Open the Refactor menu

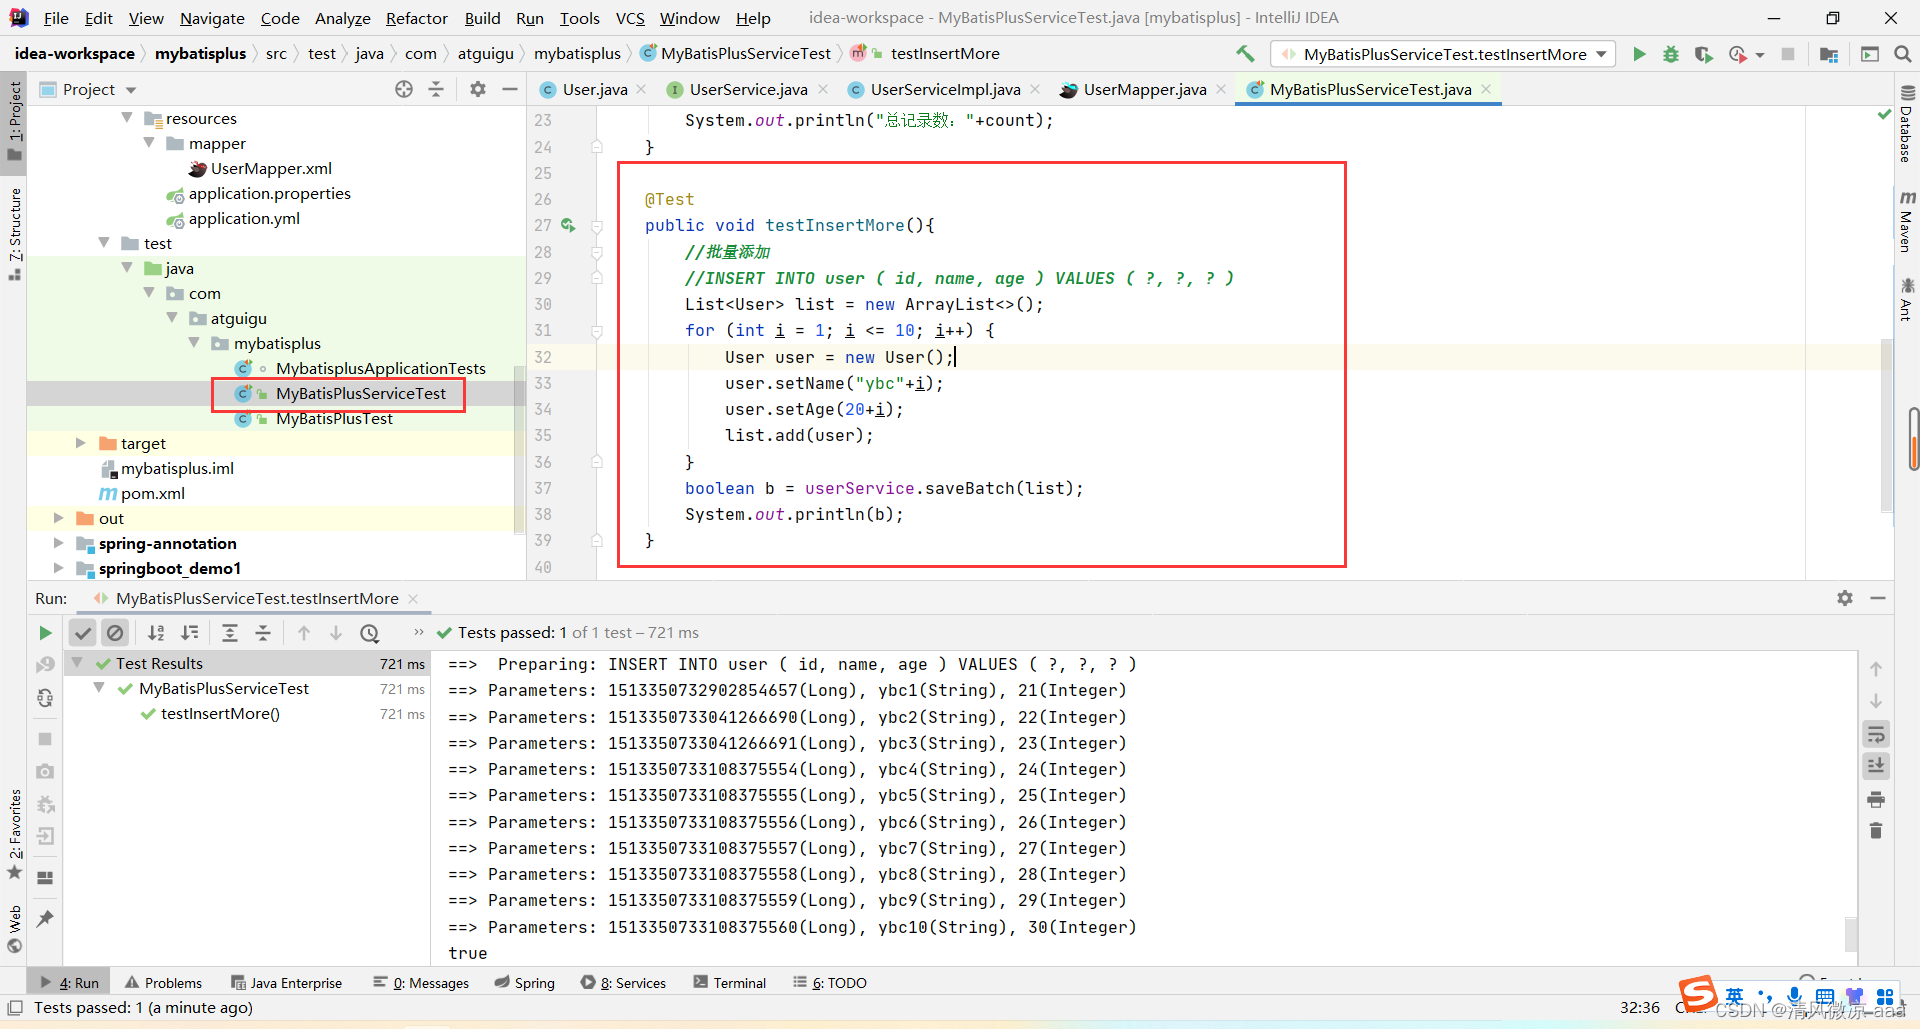[416, 18]
